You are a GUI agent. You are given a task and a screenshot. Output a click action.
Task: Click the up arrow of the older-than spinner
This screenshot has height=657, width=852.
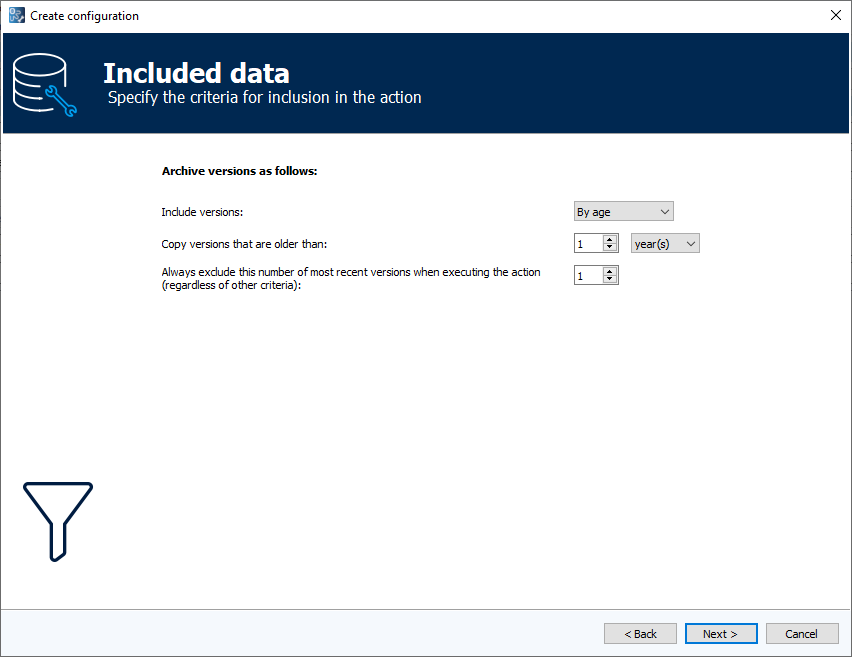click(x=611, y=239)
